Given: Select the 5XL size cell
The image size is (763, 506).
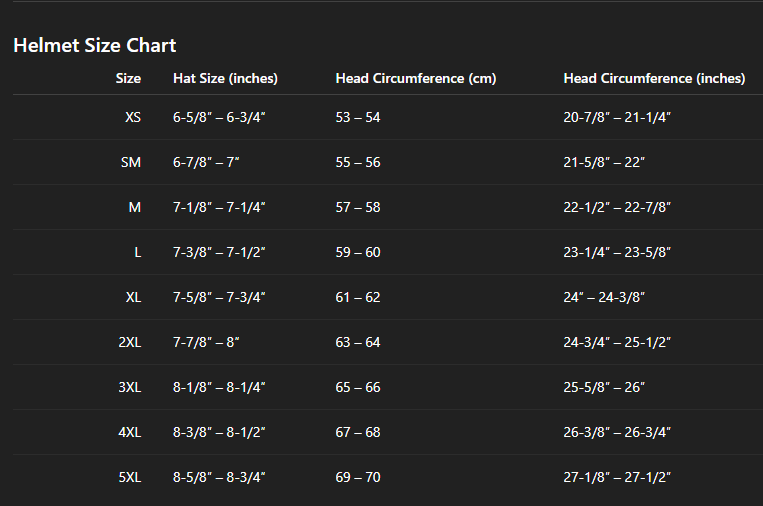Looking at the screenshot, I should pyautogui.click(x=130, y=477).
